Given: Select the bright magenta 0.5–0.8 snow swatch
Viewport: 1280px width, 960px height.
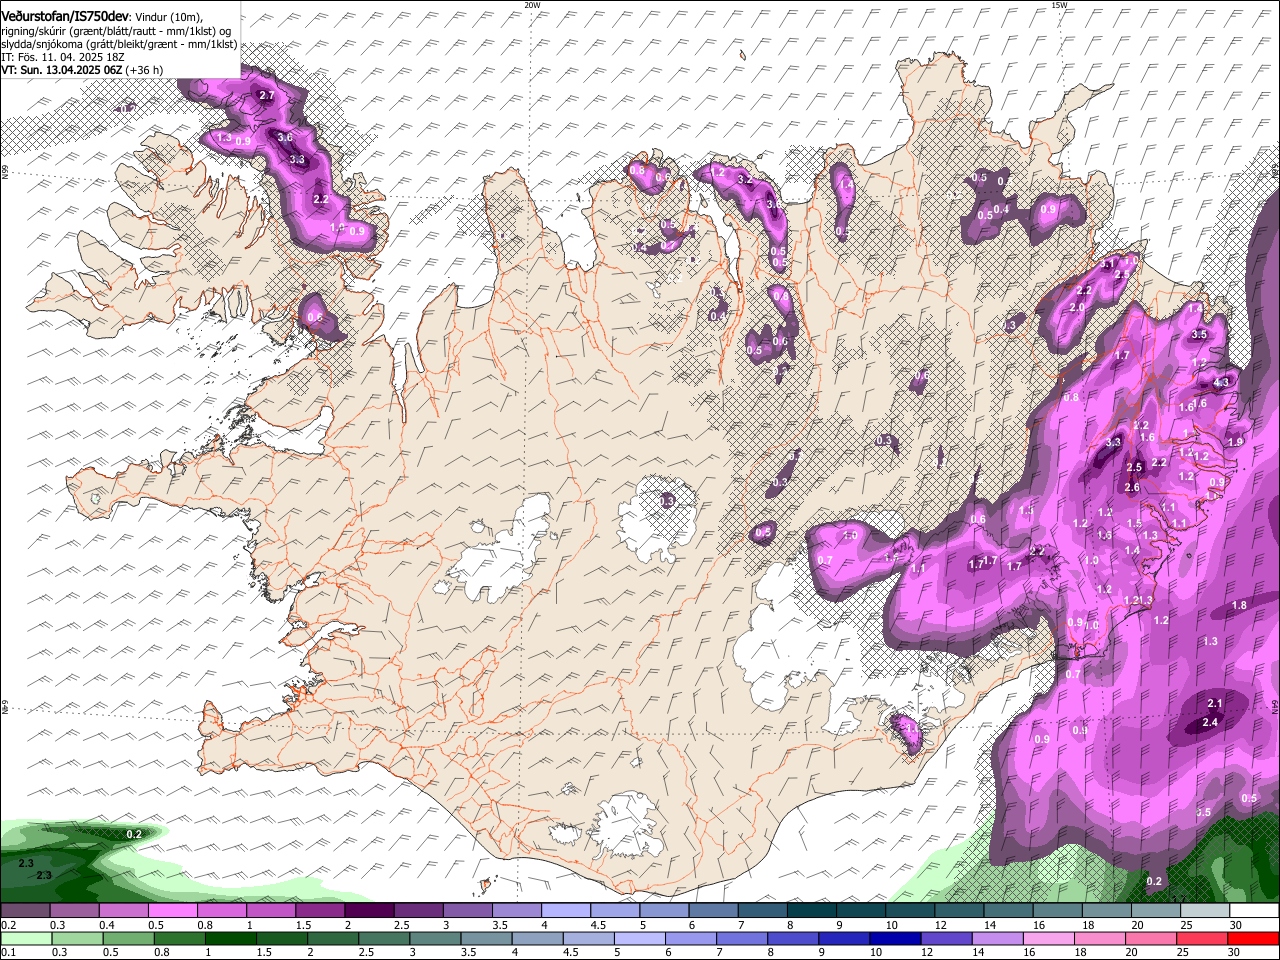Looking at the screenshot, I should pyautogui.click(x=171, y=912).
